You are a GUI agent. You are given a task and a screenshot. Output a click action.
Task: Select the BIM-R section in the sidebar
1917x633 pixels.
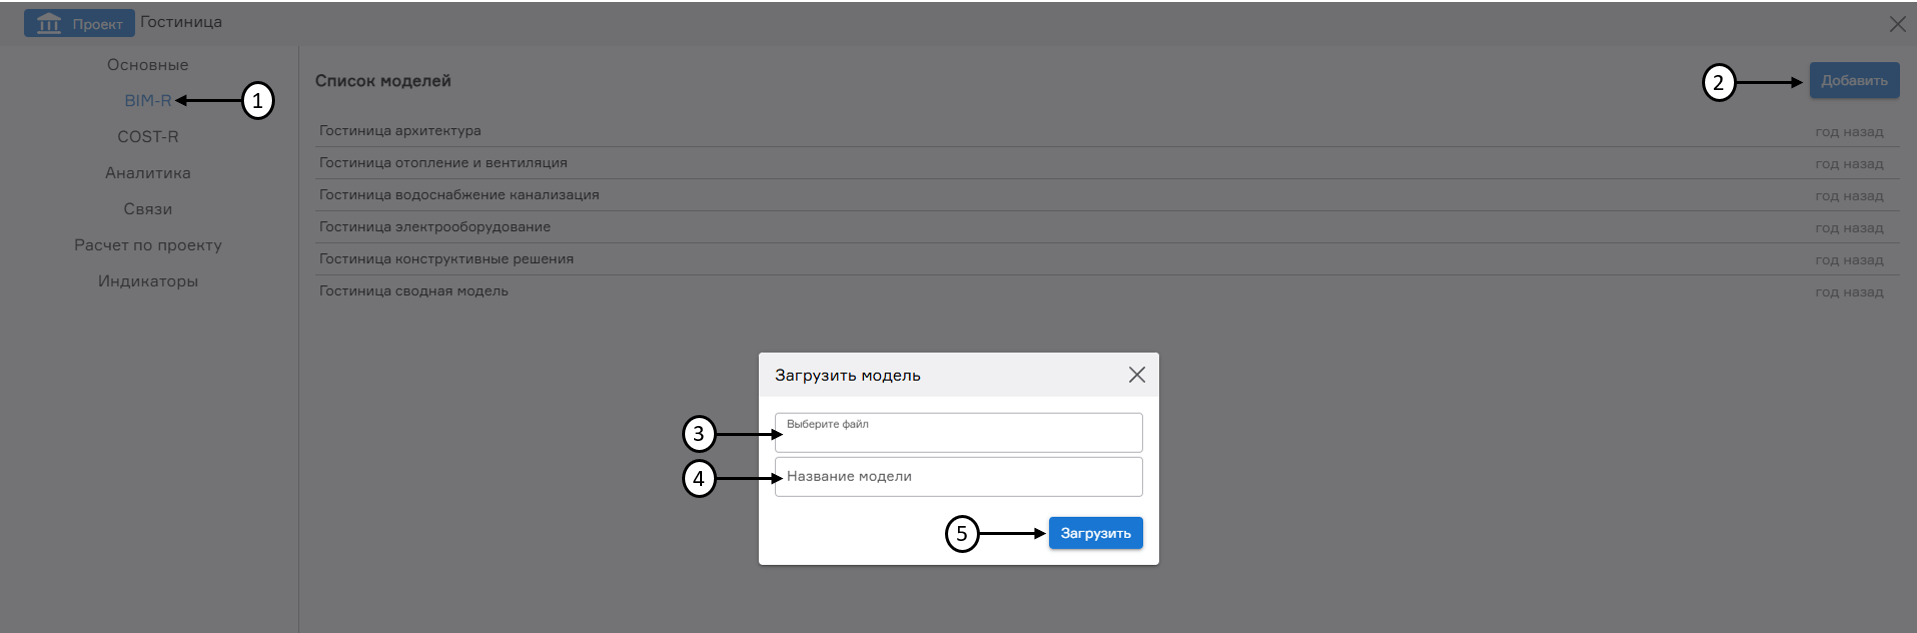pyautogui.click(x=146, y=100)
